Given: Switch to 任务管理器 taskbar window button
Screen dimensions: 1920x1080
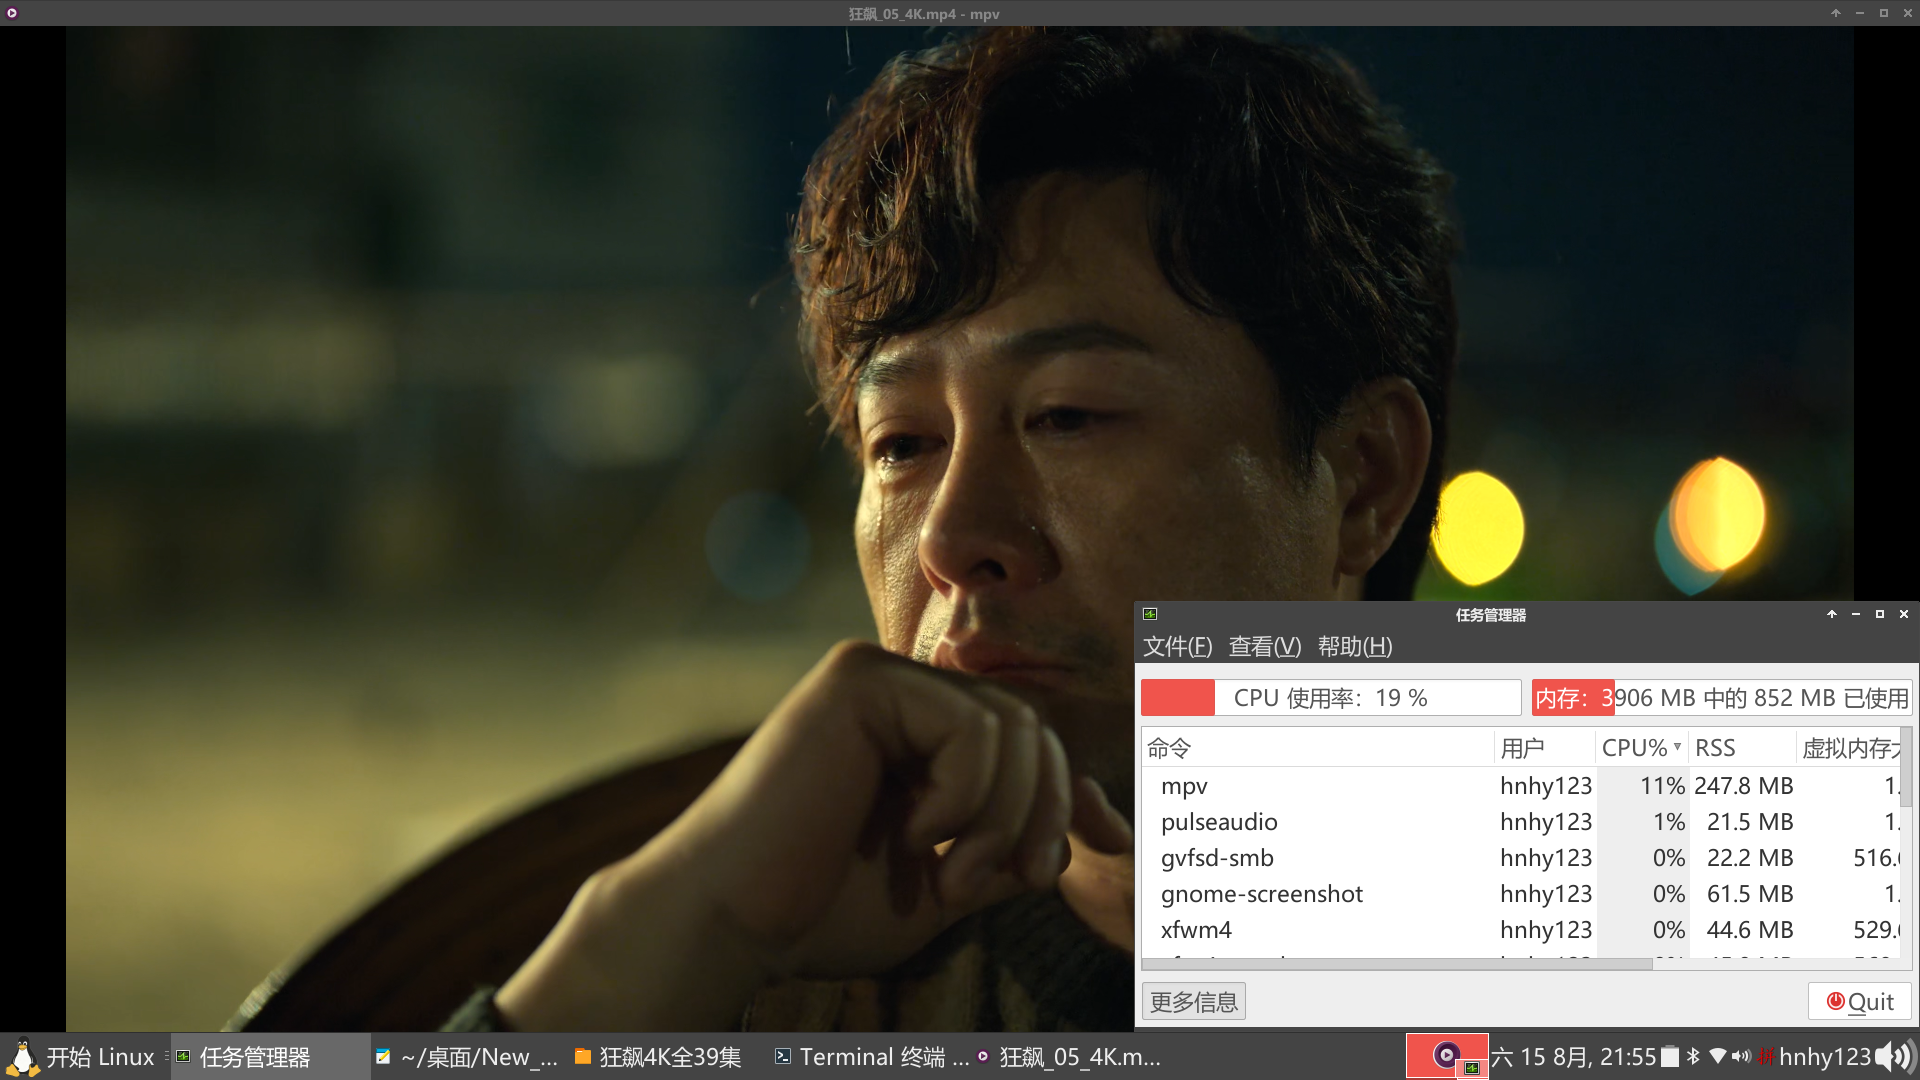Looking at the screenshot, I should [x=270, y=1057].
